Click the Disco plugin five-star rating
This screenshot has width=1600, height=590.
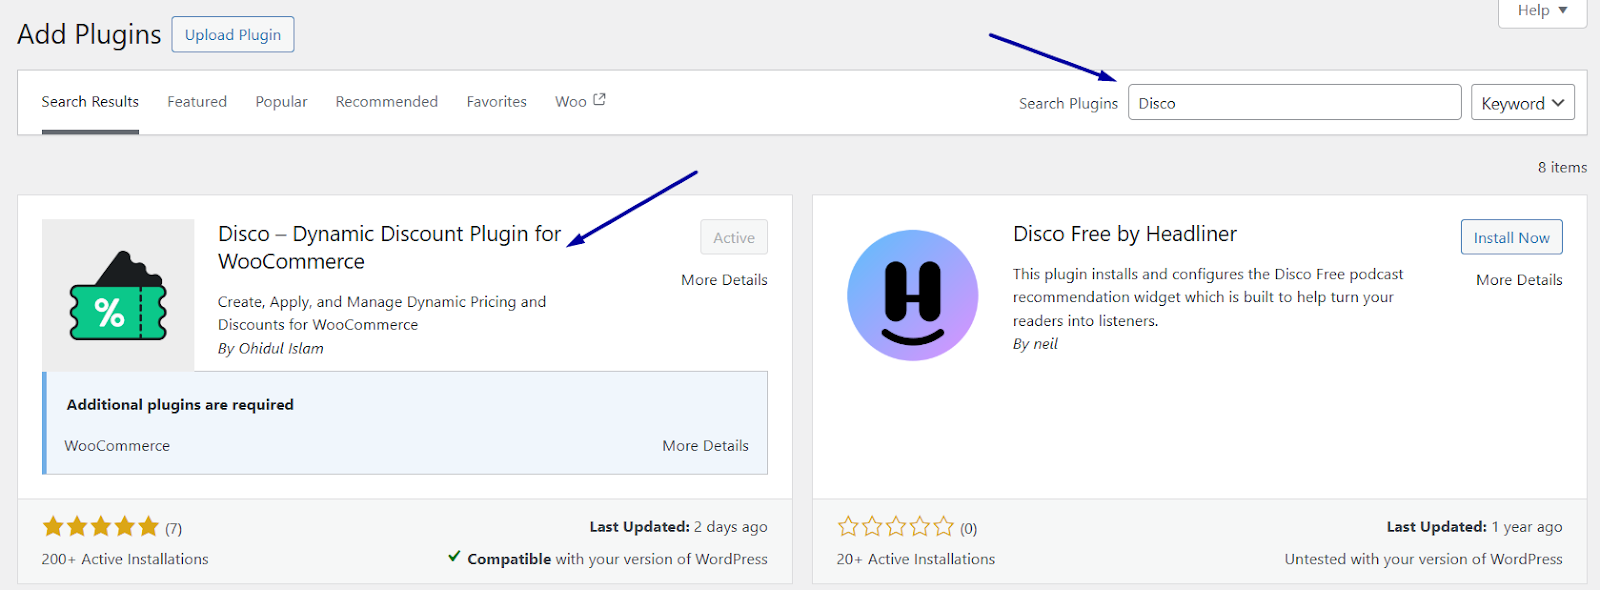pyautogui.click(x=101, y=527)
